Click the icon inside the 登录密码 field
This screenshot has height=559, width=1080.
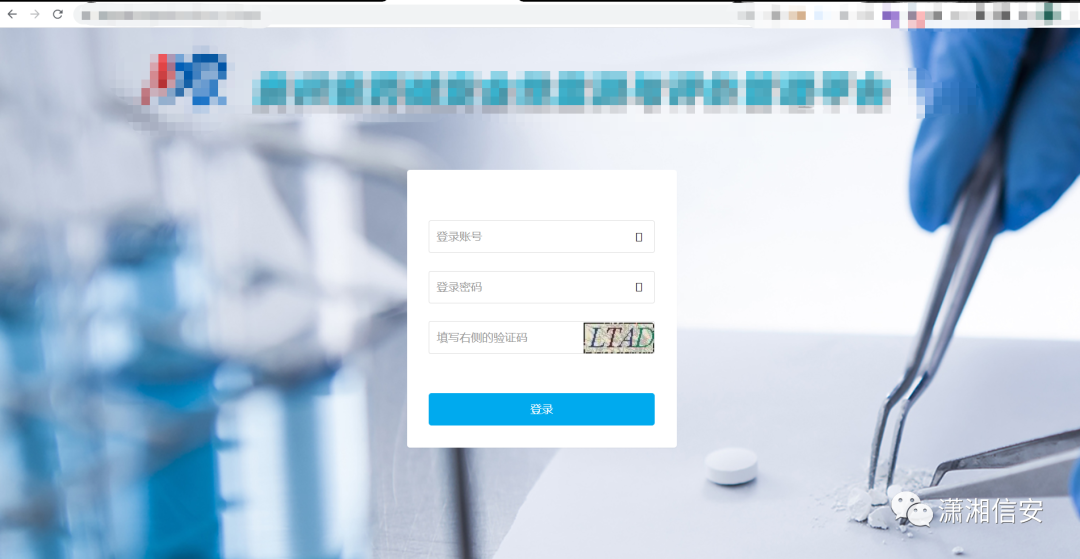638,287
